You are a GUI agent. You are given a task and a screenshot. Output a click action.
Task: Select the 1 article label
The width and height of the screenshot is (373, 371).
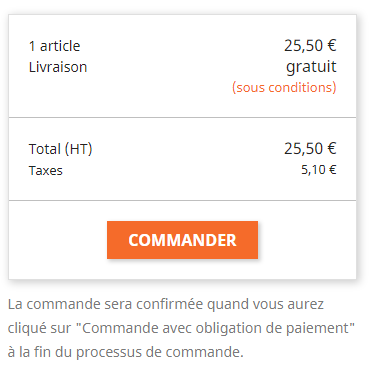click(54, 46)
